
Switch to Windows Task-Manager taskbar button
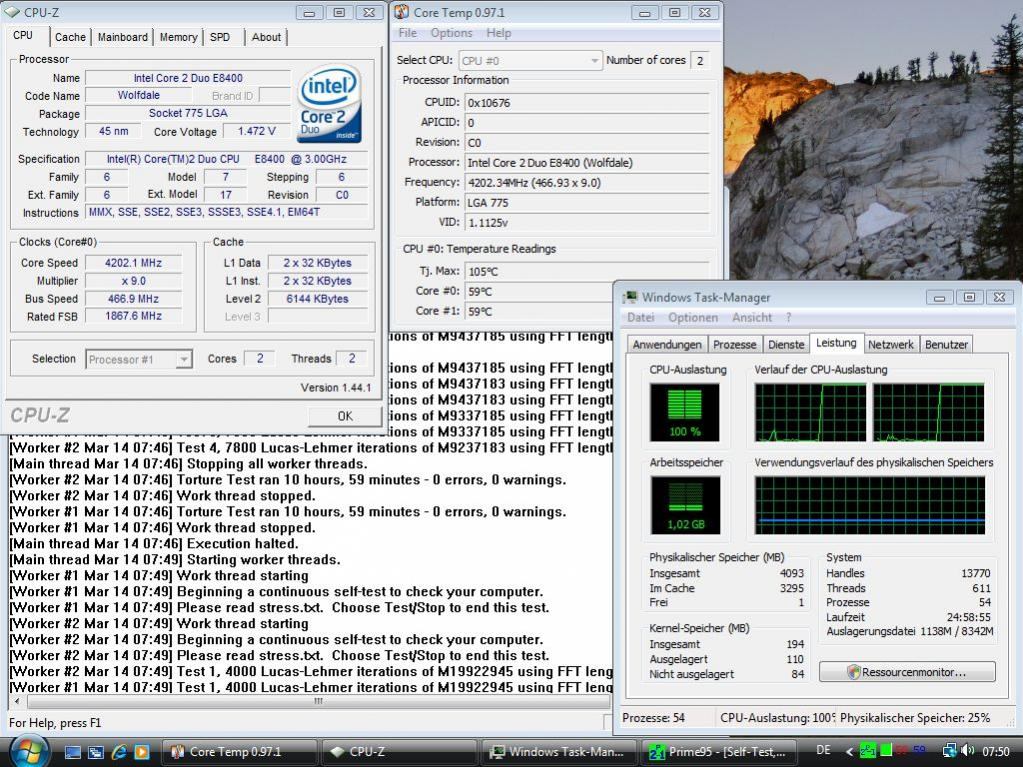click(x=558, y=752)
